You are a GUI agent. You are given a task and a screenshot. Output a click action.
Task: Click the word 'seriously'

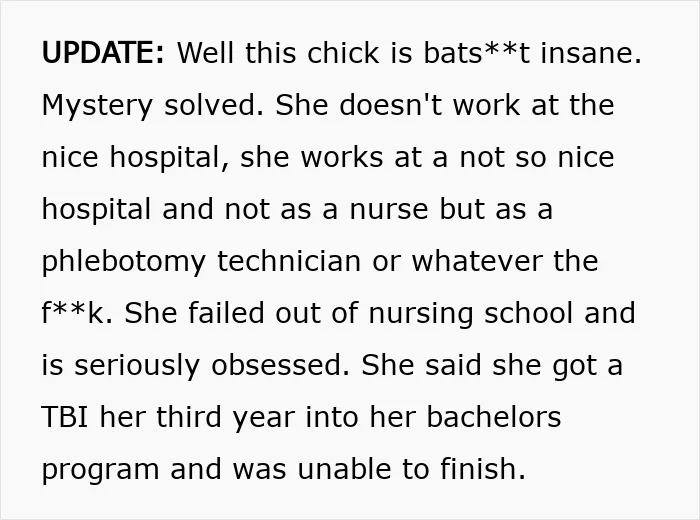point(137,366)
